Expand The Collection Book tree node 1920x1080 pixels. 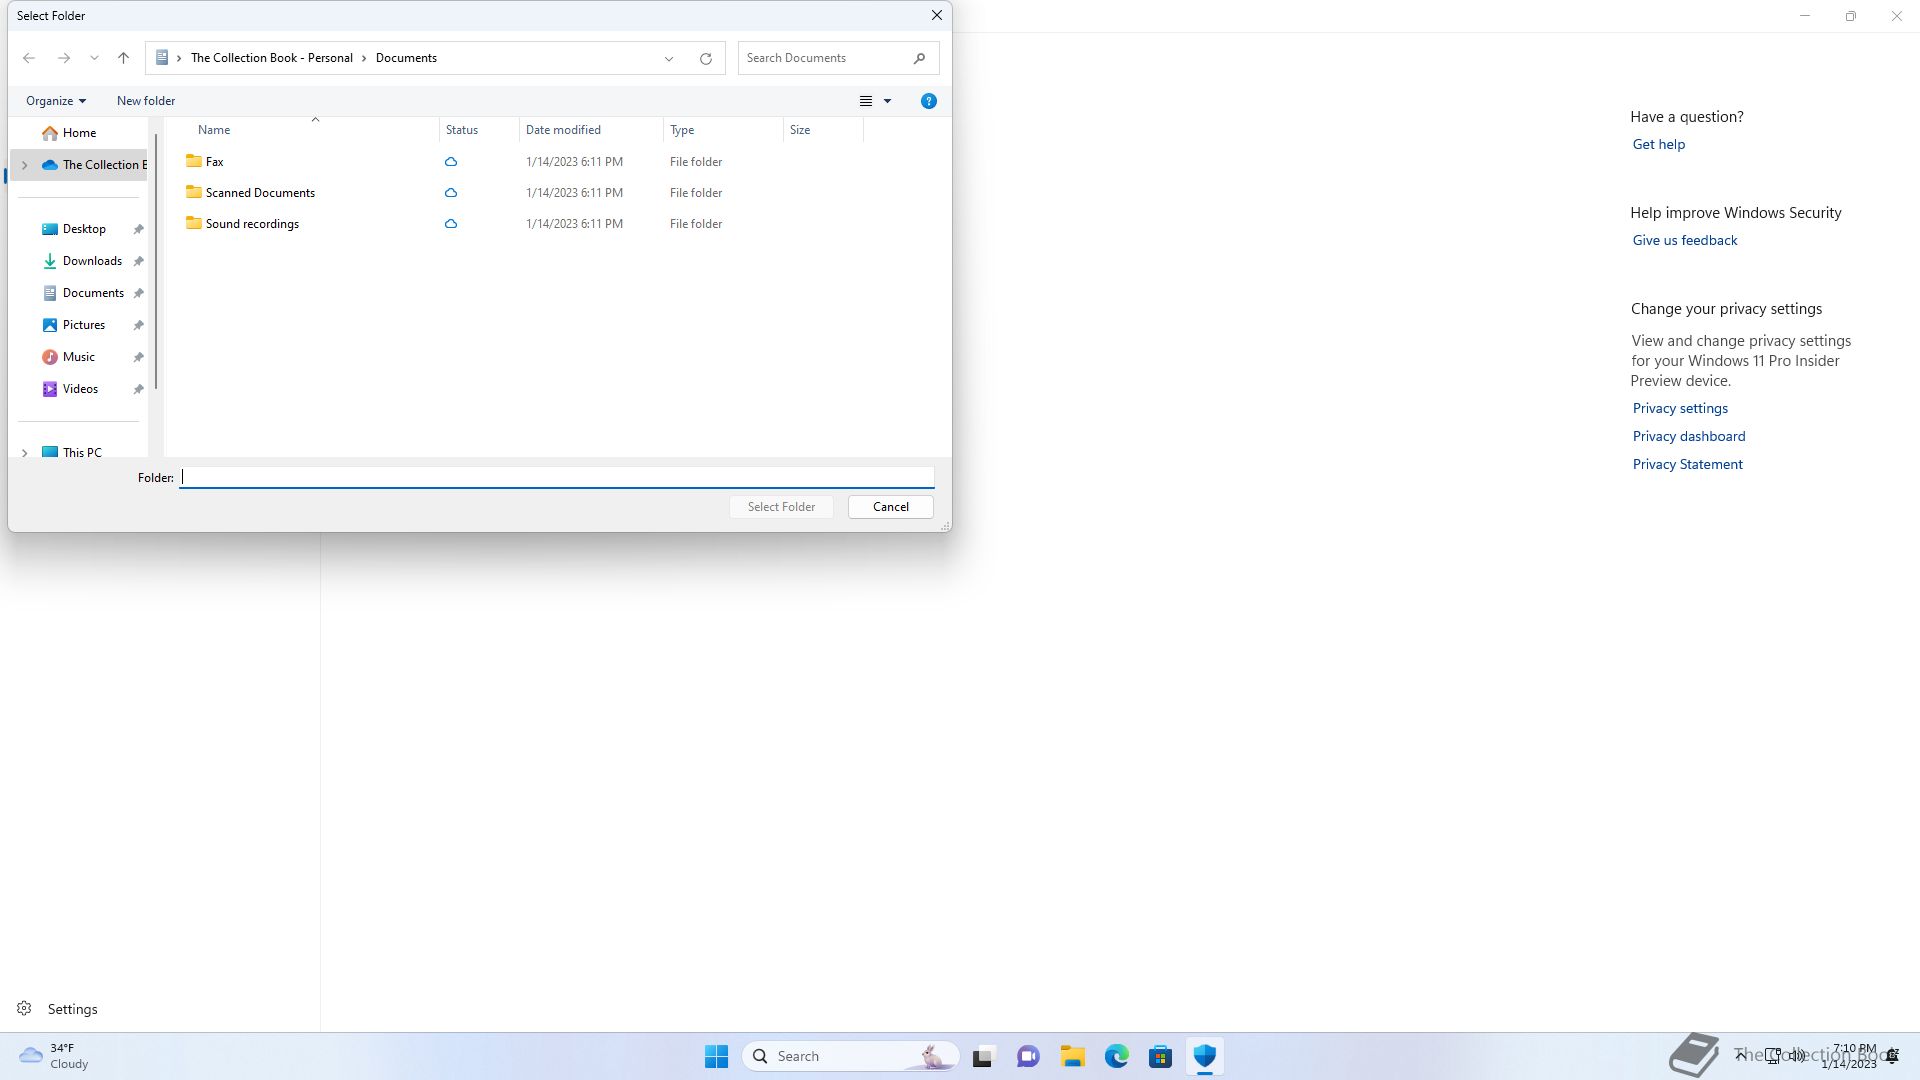tap(25, 165)
